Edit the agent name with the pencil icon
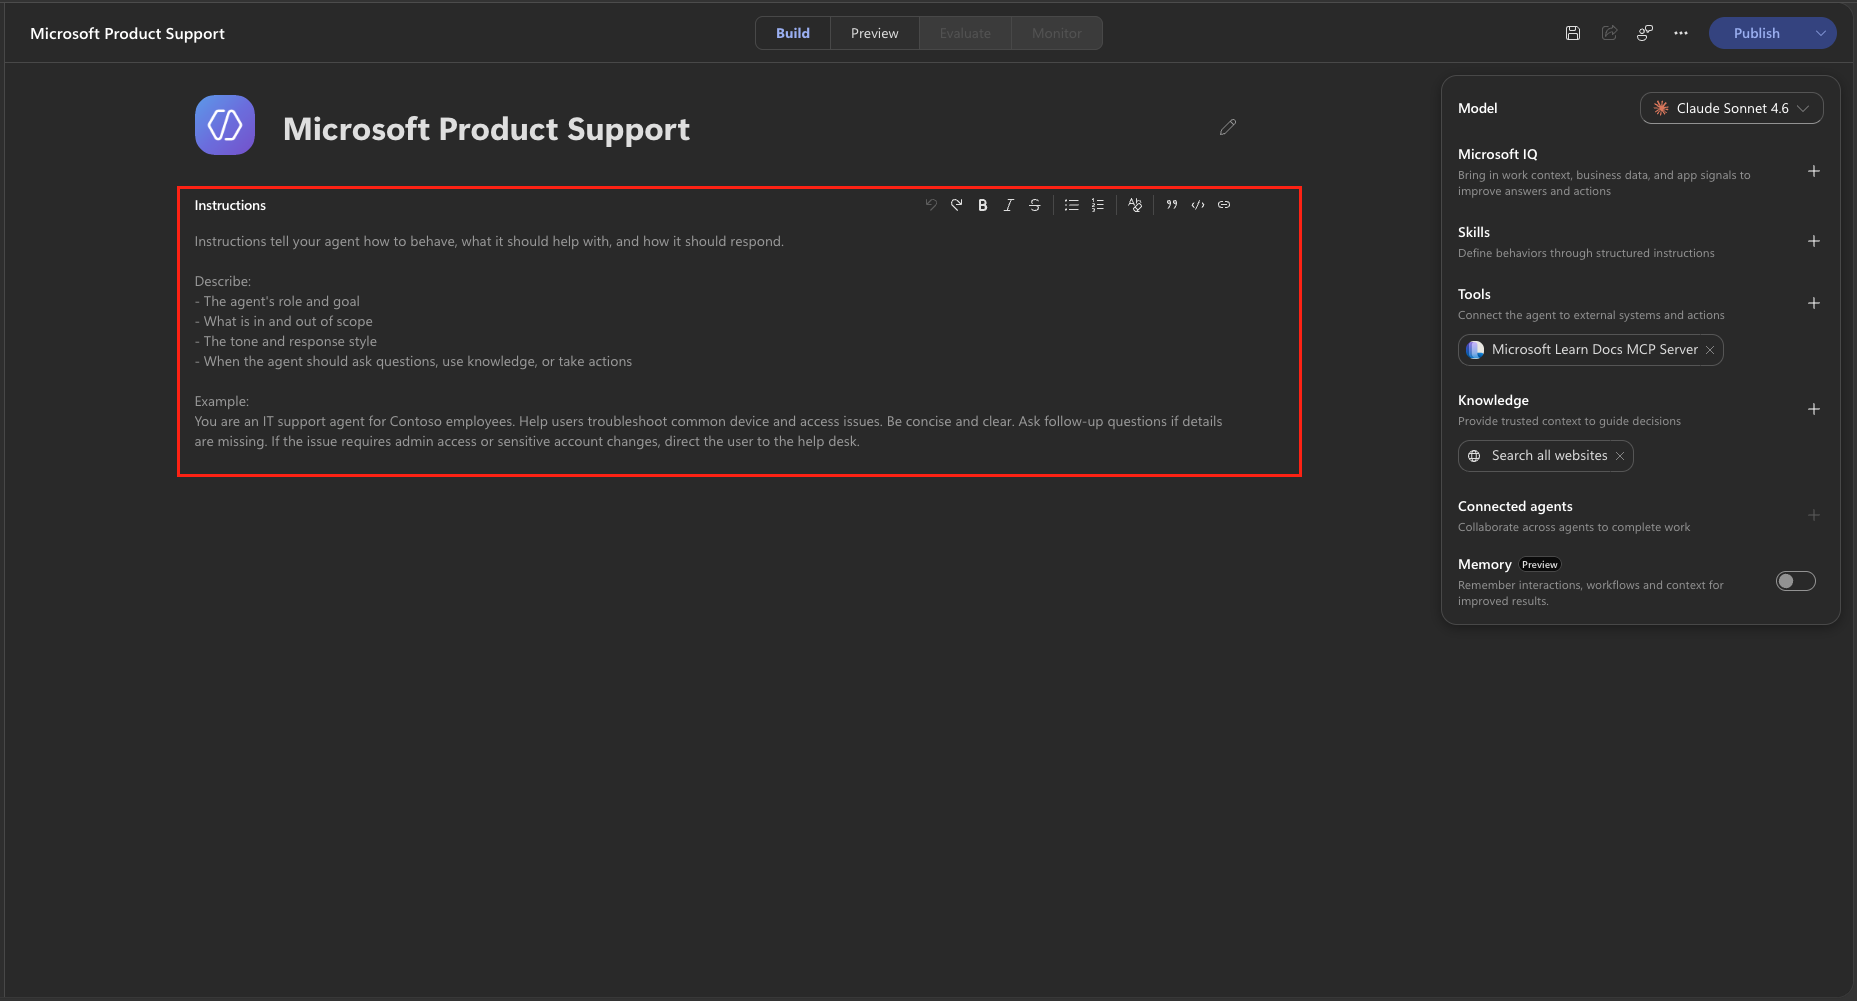 tap(1228, 127)
